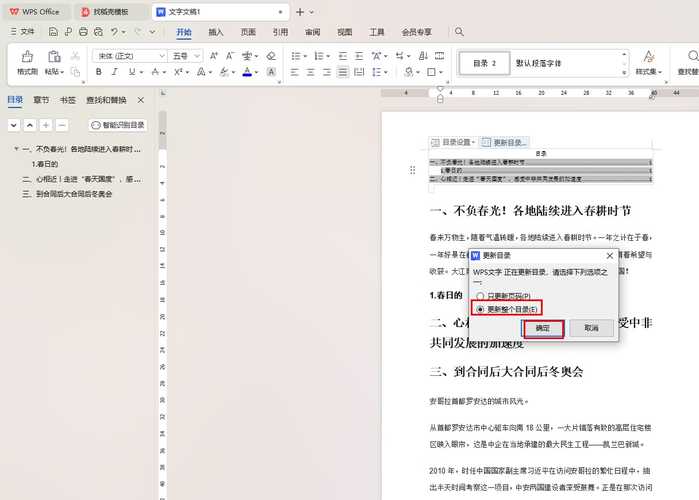Image resolution: width=699 pixels, height=500 pixels.
Task: Open the 目录设置 dropdown above the contents
Action: tap(453, 142)
